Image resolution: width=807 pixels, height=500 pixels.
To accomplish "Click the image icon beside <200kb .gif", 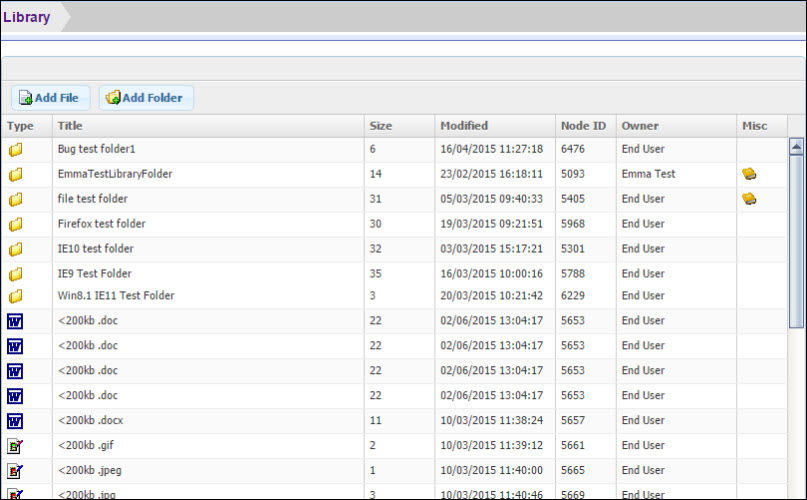I will click(x=15, y=446).
